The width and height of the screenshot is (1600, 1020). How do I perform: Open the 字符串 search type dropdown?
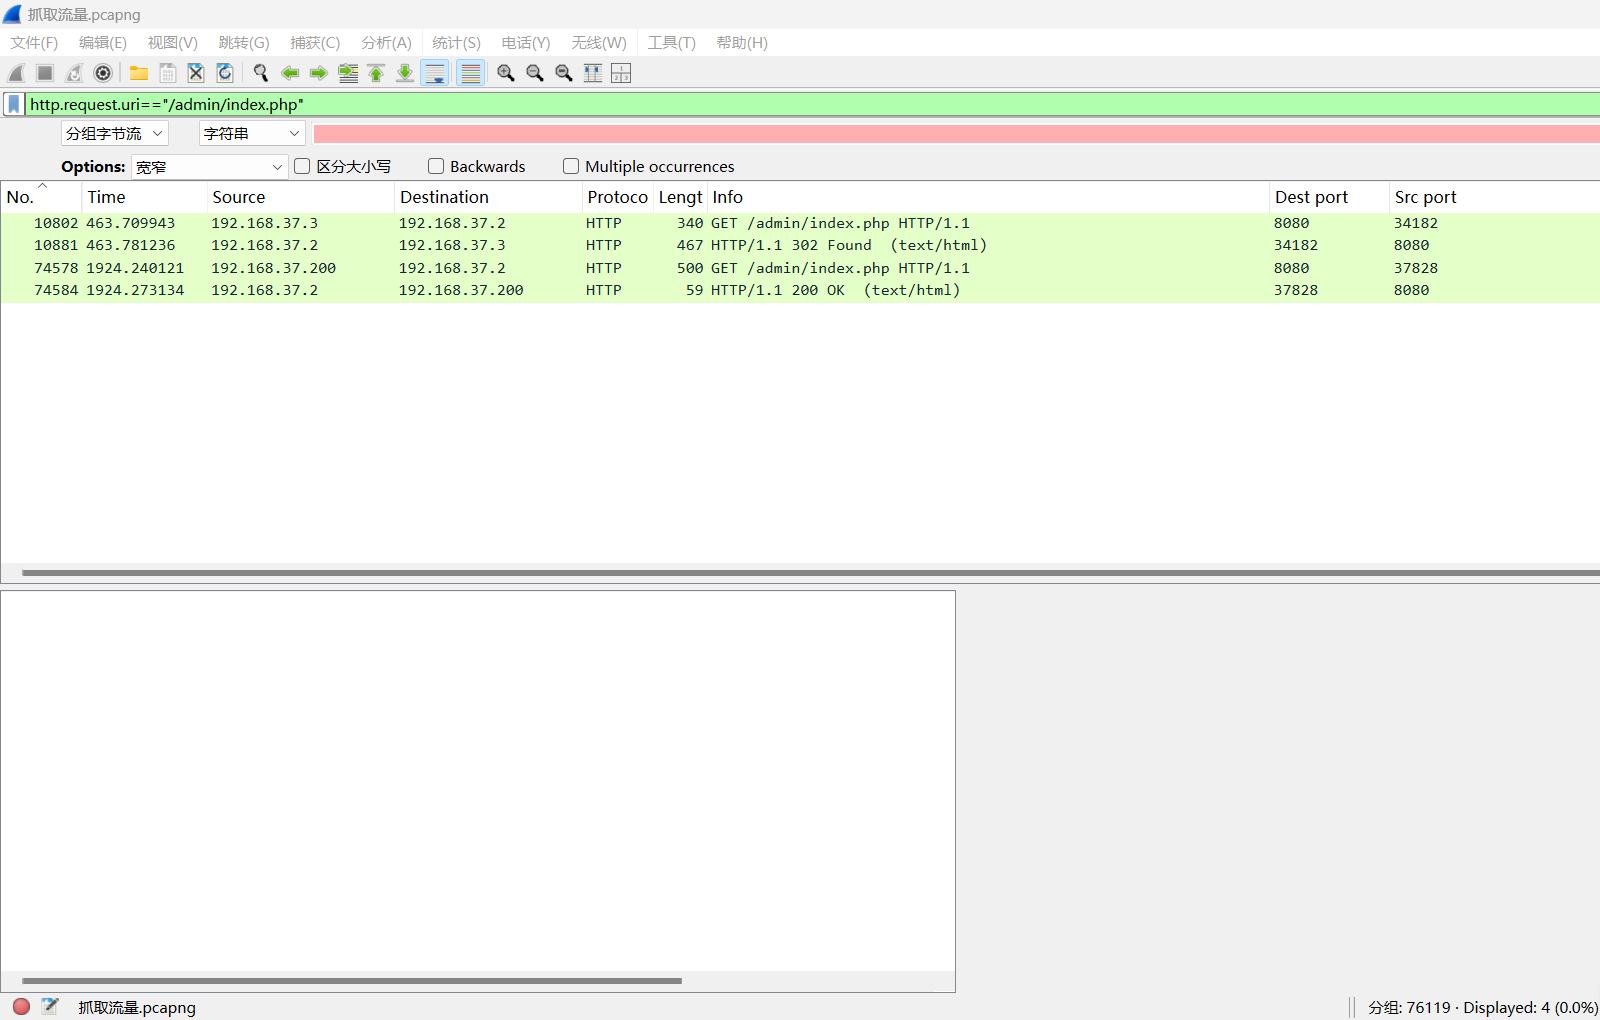[x=252, y=133]
